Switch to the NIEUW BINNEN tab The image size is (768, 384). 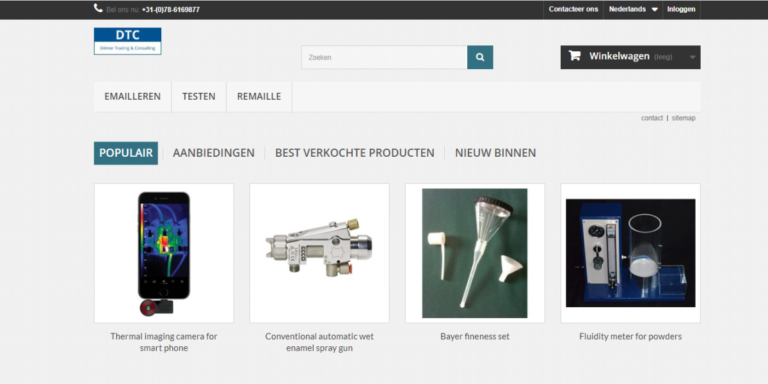click(x=495, y=153)
